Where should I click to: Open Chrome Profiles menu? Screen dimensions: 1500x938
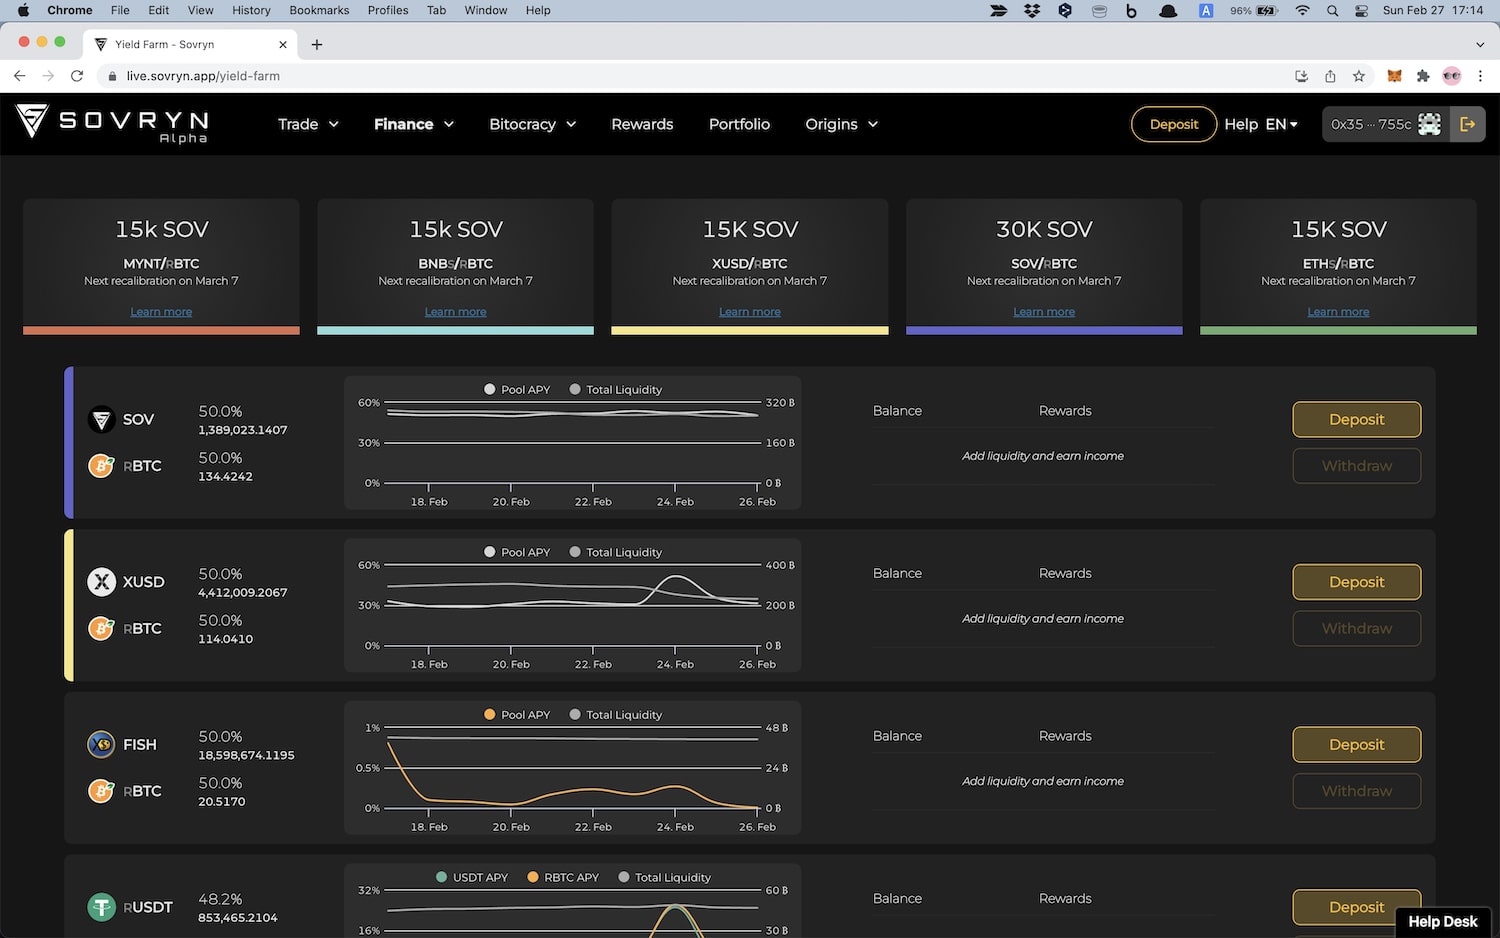tap(388, 10)
